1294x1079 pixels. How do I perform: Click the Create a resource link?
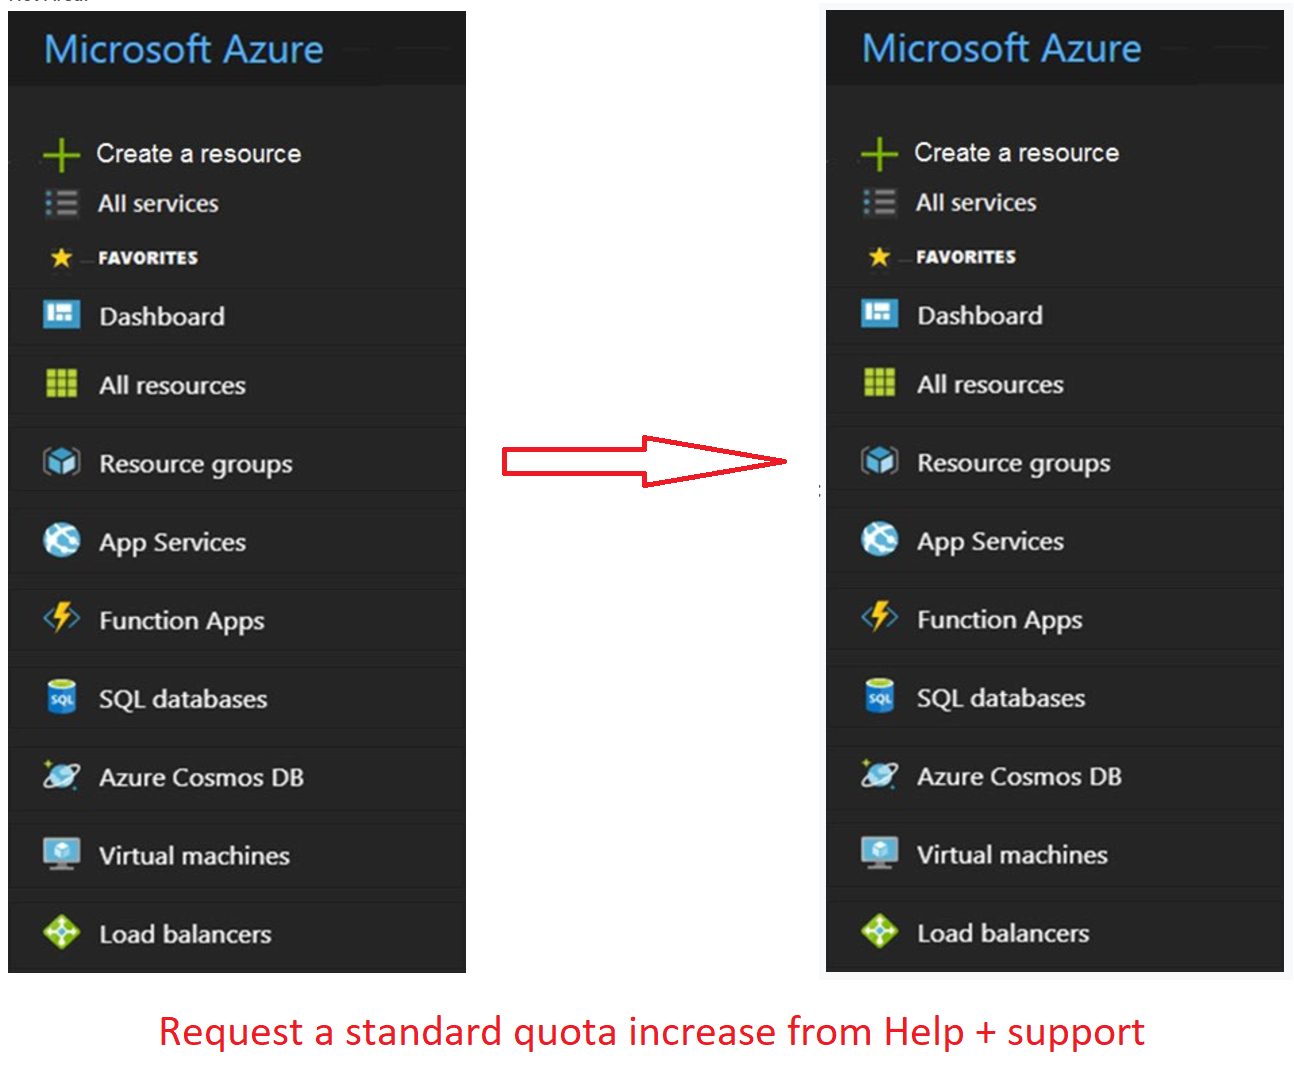click(197, 153)
